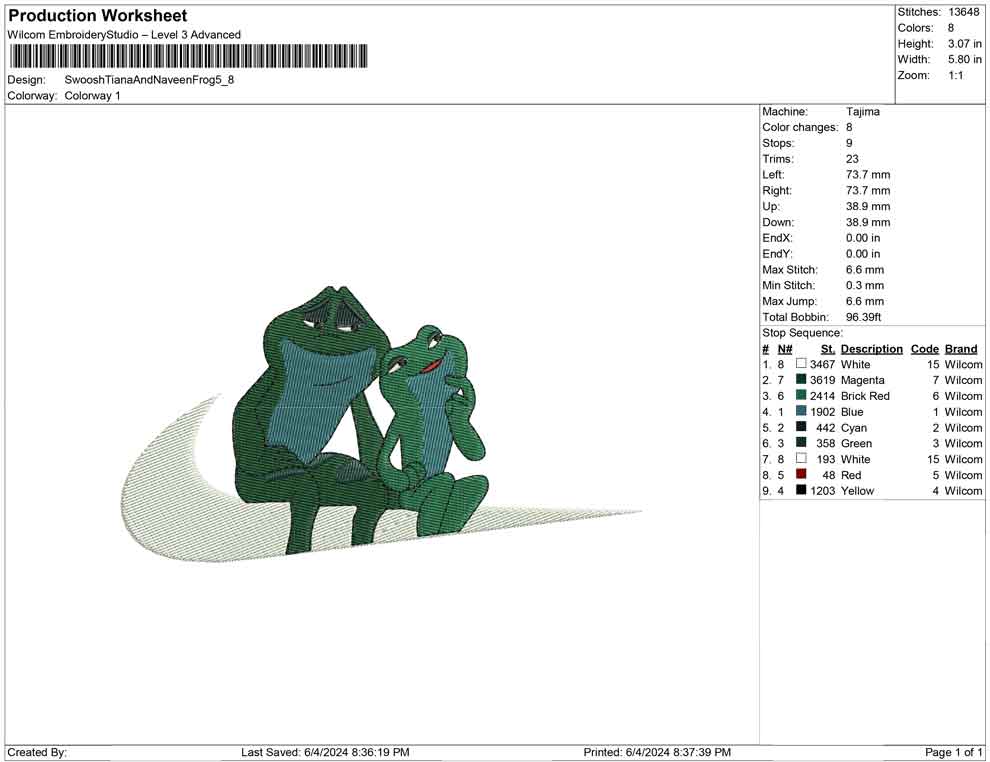Click stitch count '1902' in the Blue row
The image size is (990, 762).
(x=823, y=412)
